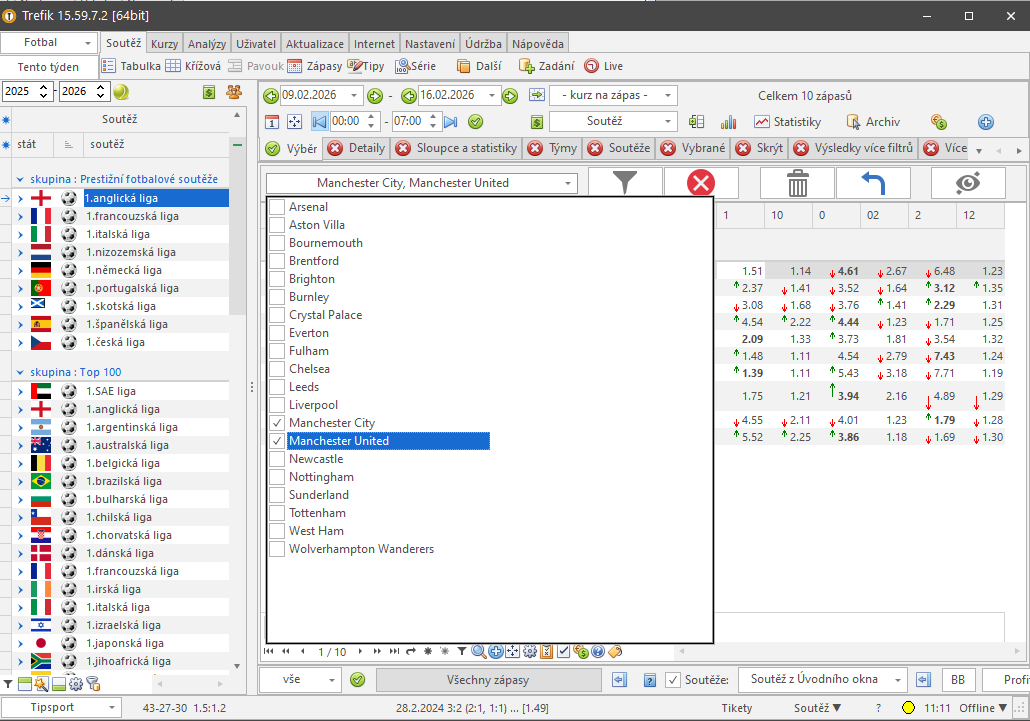Click the funnel filter icon button
Viewport: 1030px width, 721px height.
625,183
